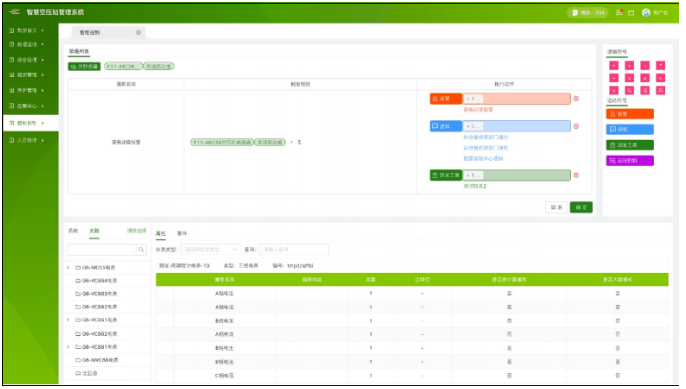Open the green 测试转单2 link
The image size is (686, 389).
[x=475, y=186]
